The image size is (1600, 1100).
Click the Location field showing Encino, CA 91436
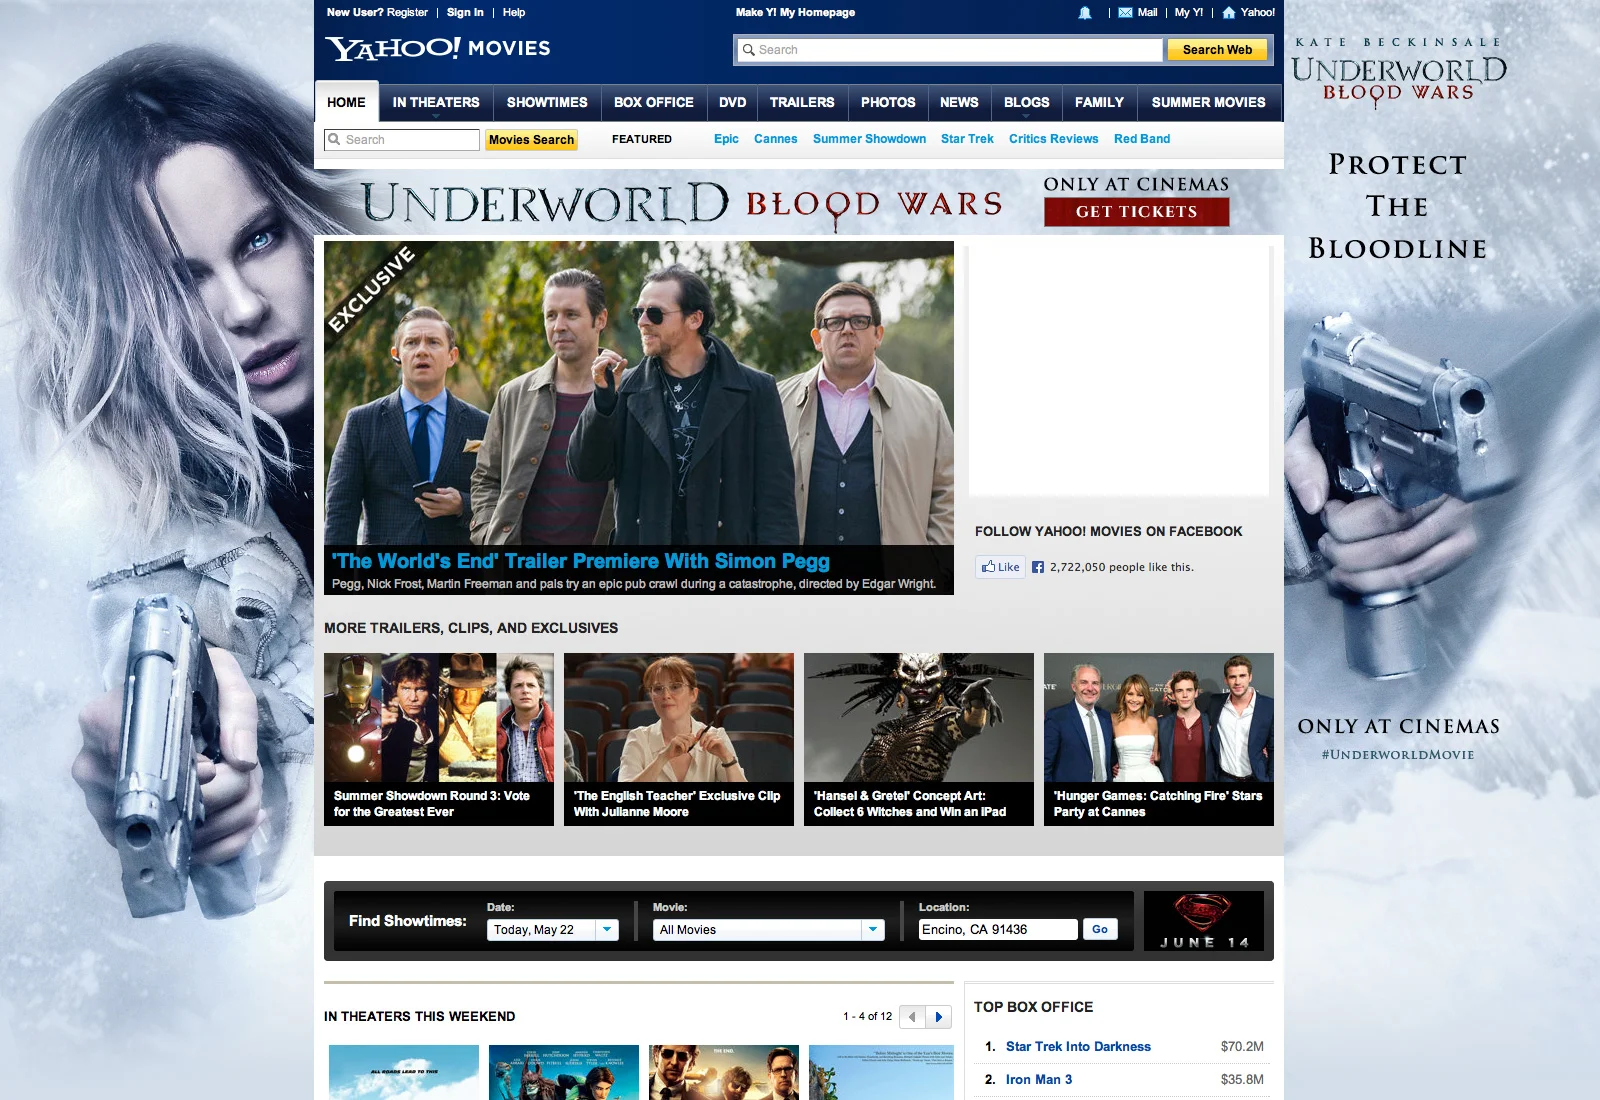998,930
